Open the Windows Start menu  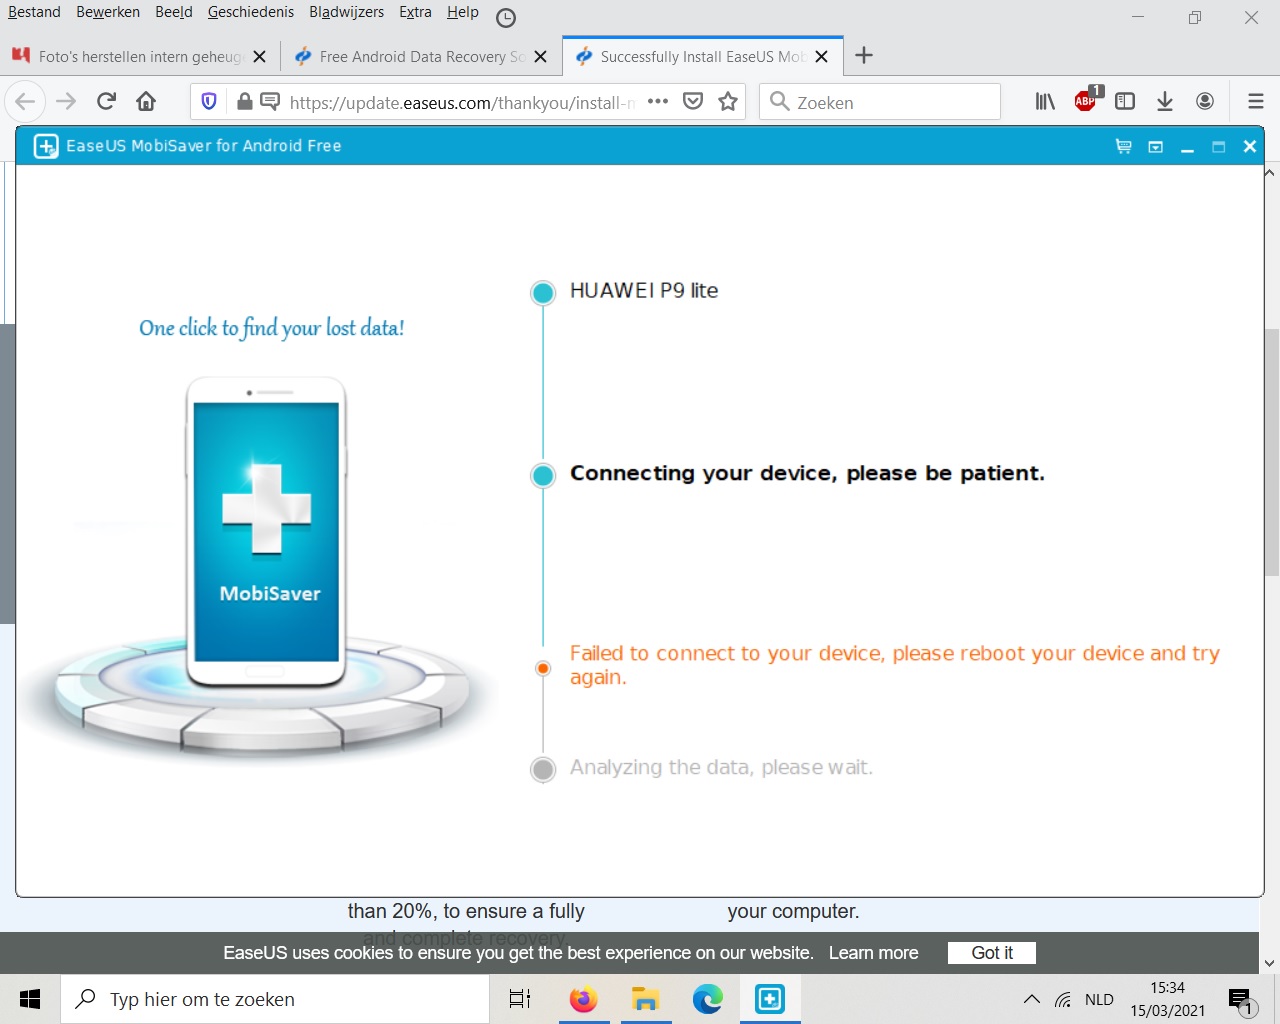pos(30,999)
